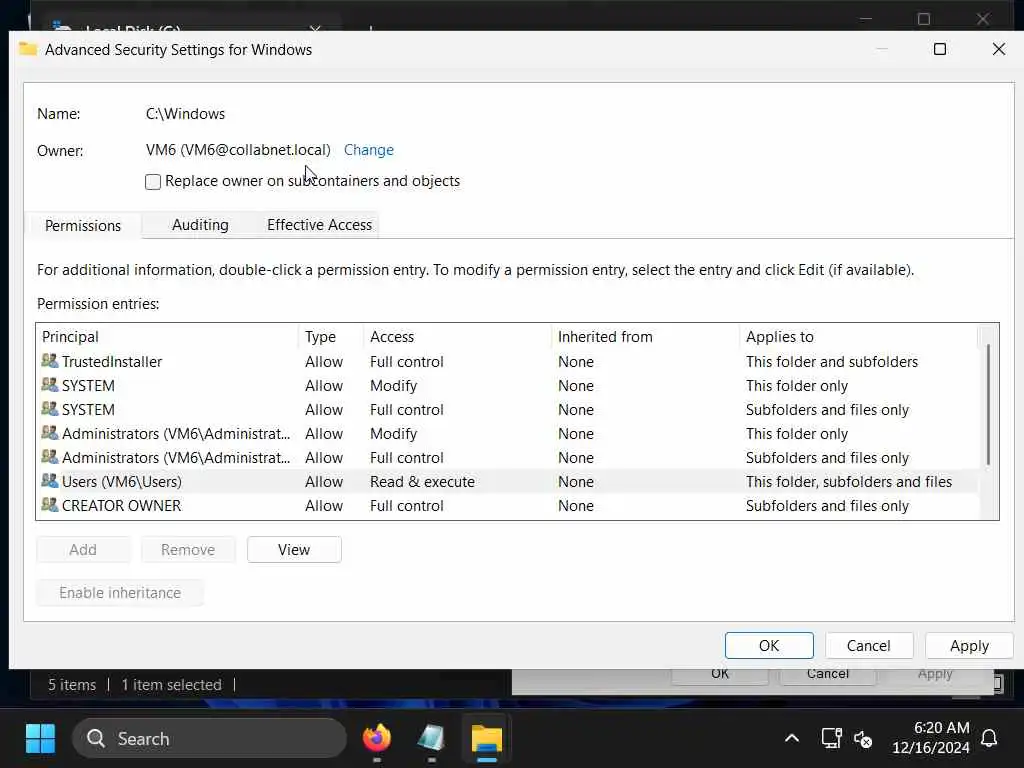The image size is (1024, 768).
Task: Click the C:\Windows name value
Action: pyautogui.click(x=185, y=114)
